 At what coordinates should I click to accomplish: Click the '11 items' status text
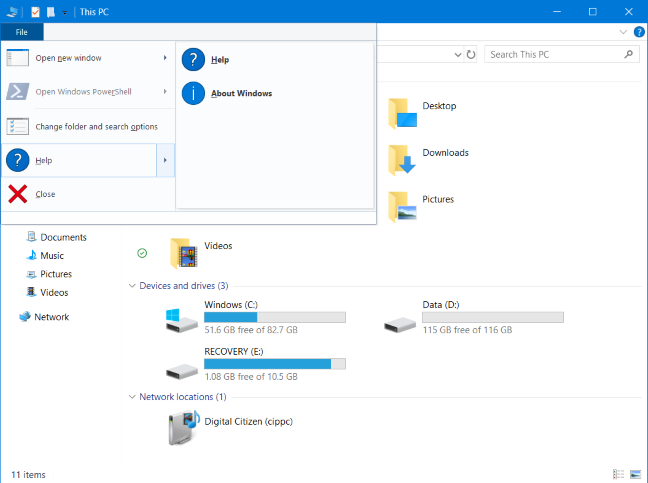28,475
